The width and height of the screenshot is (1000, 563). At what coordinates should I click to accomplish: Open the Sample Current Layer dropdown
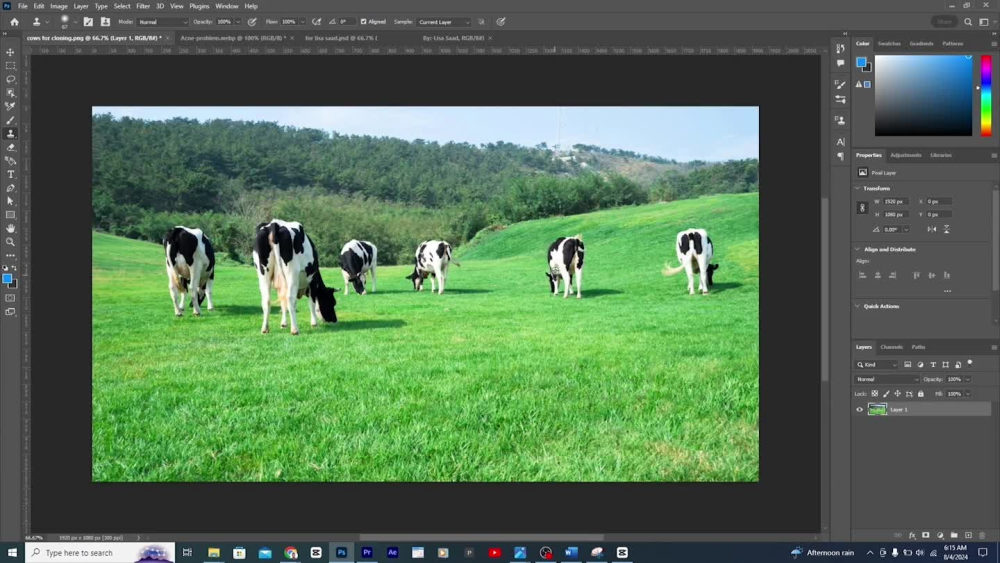(444, 22)
